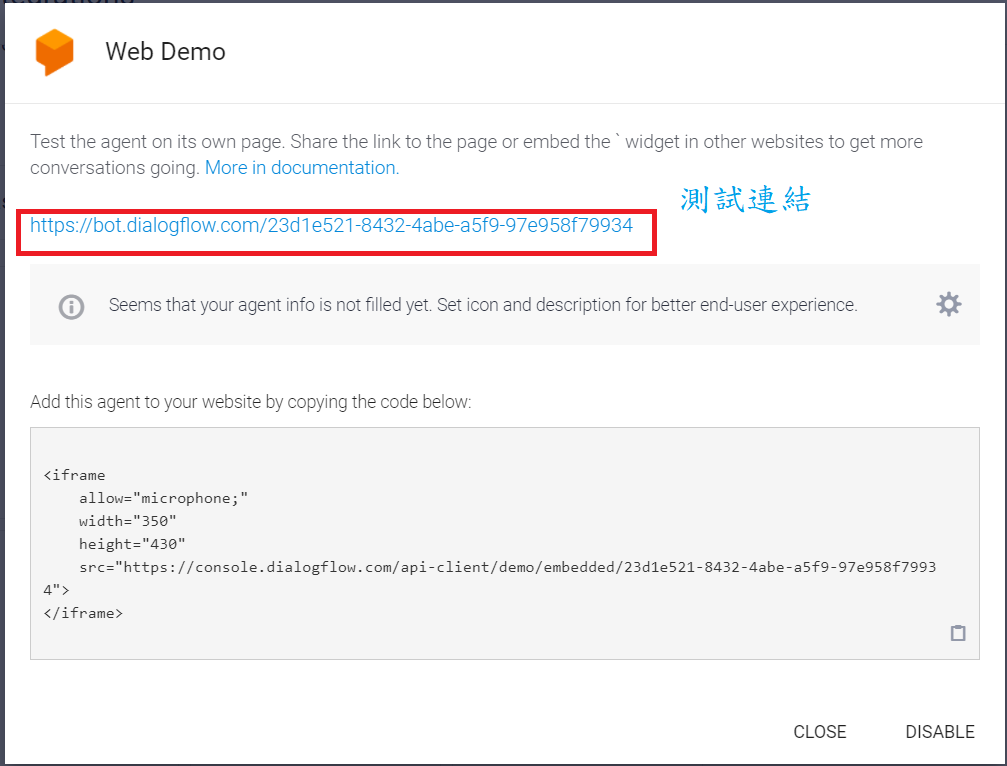Copy embed code using clipboard icon
1007x766 pixels.
[958, 632]
